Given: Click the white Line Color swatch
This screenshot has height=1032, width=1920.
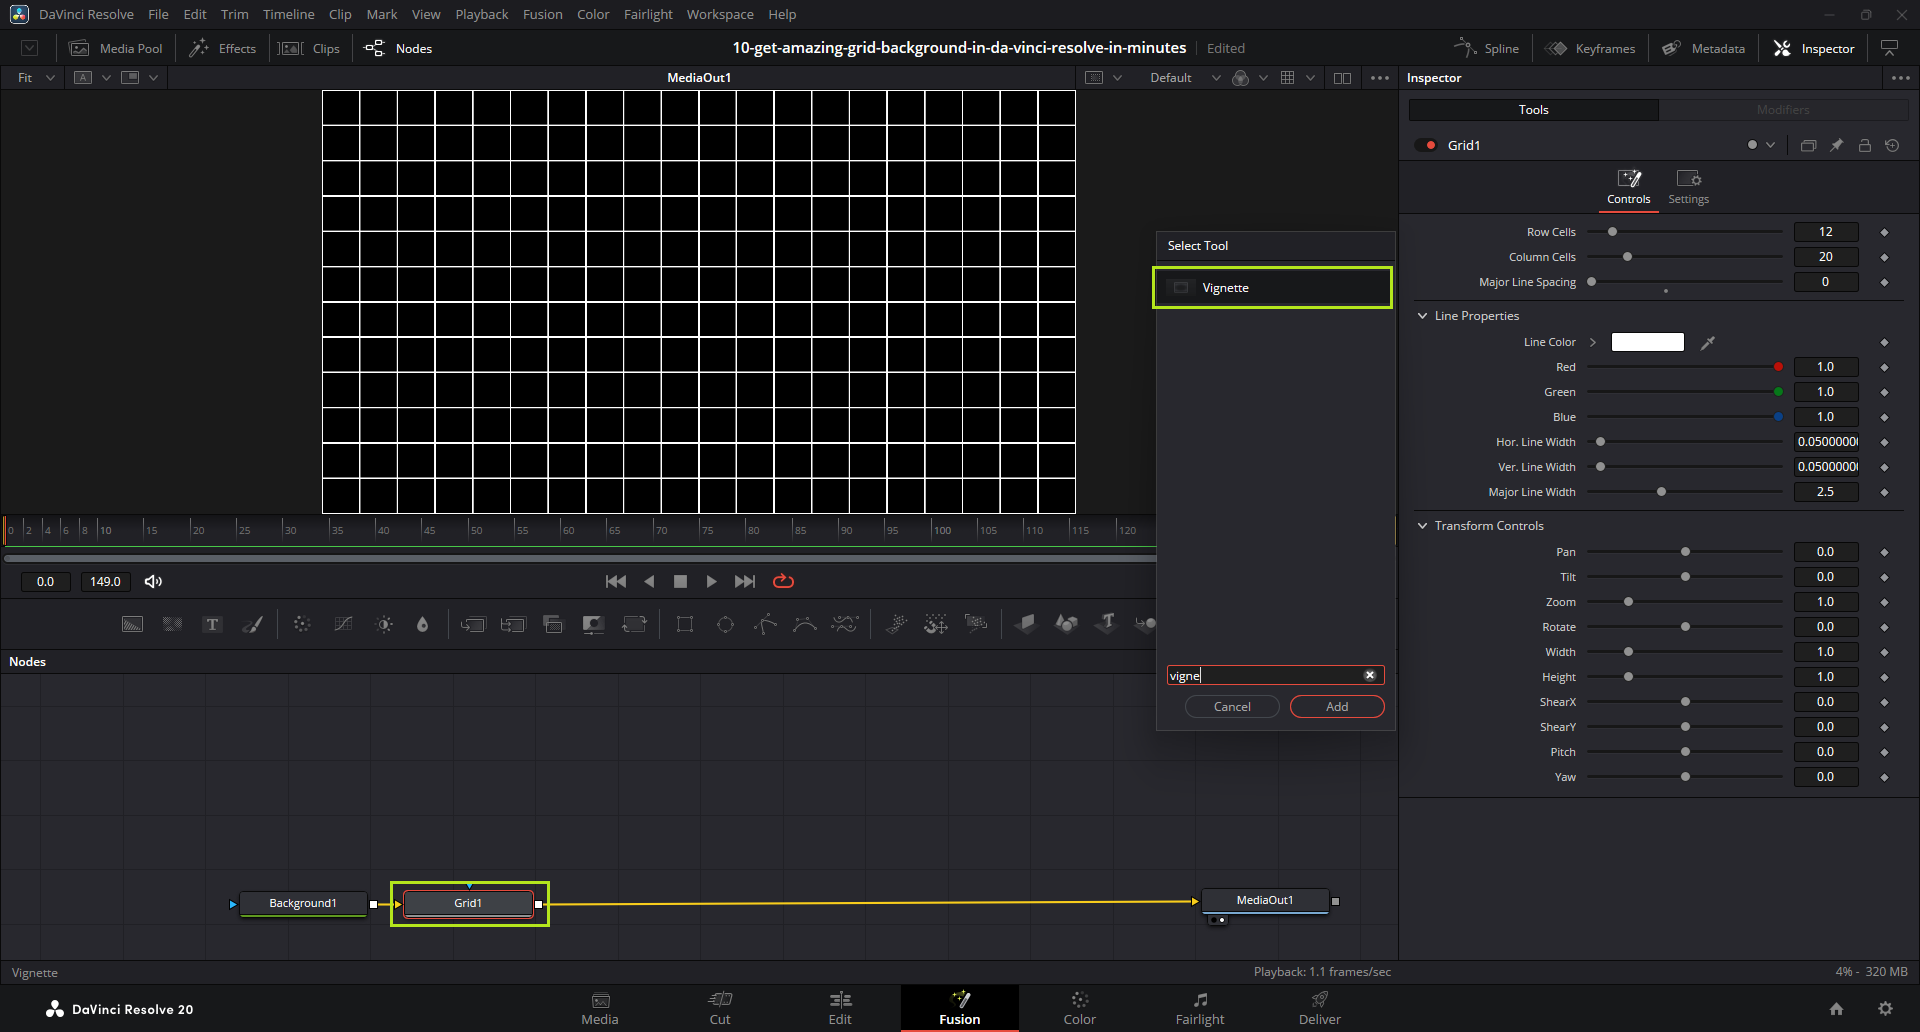Looking at the screenshot, I should pyautogui.click(x=1647, y=343).
